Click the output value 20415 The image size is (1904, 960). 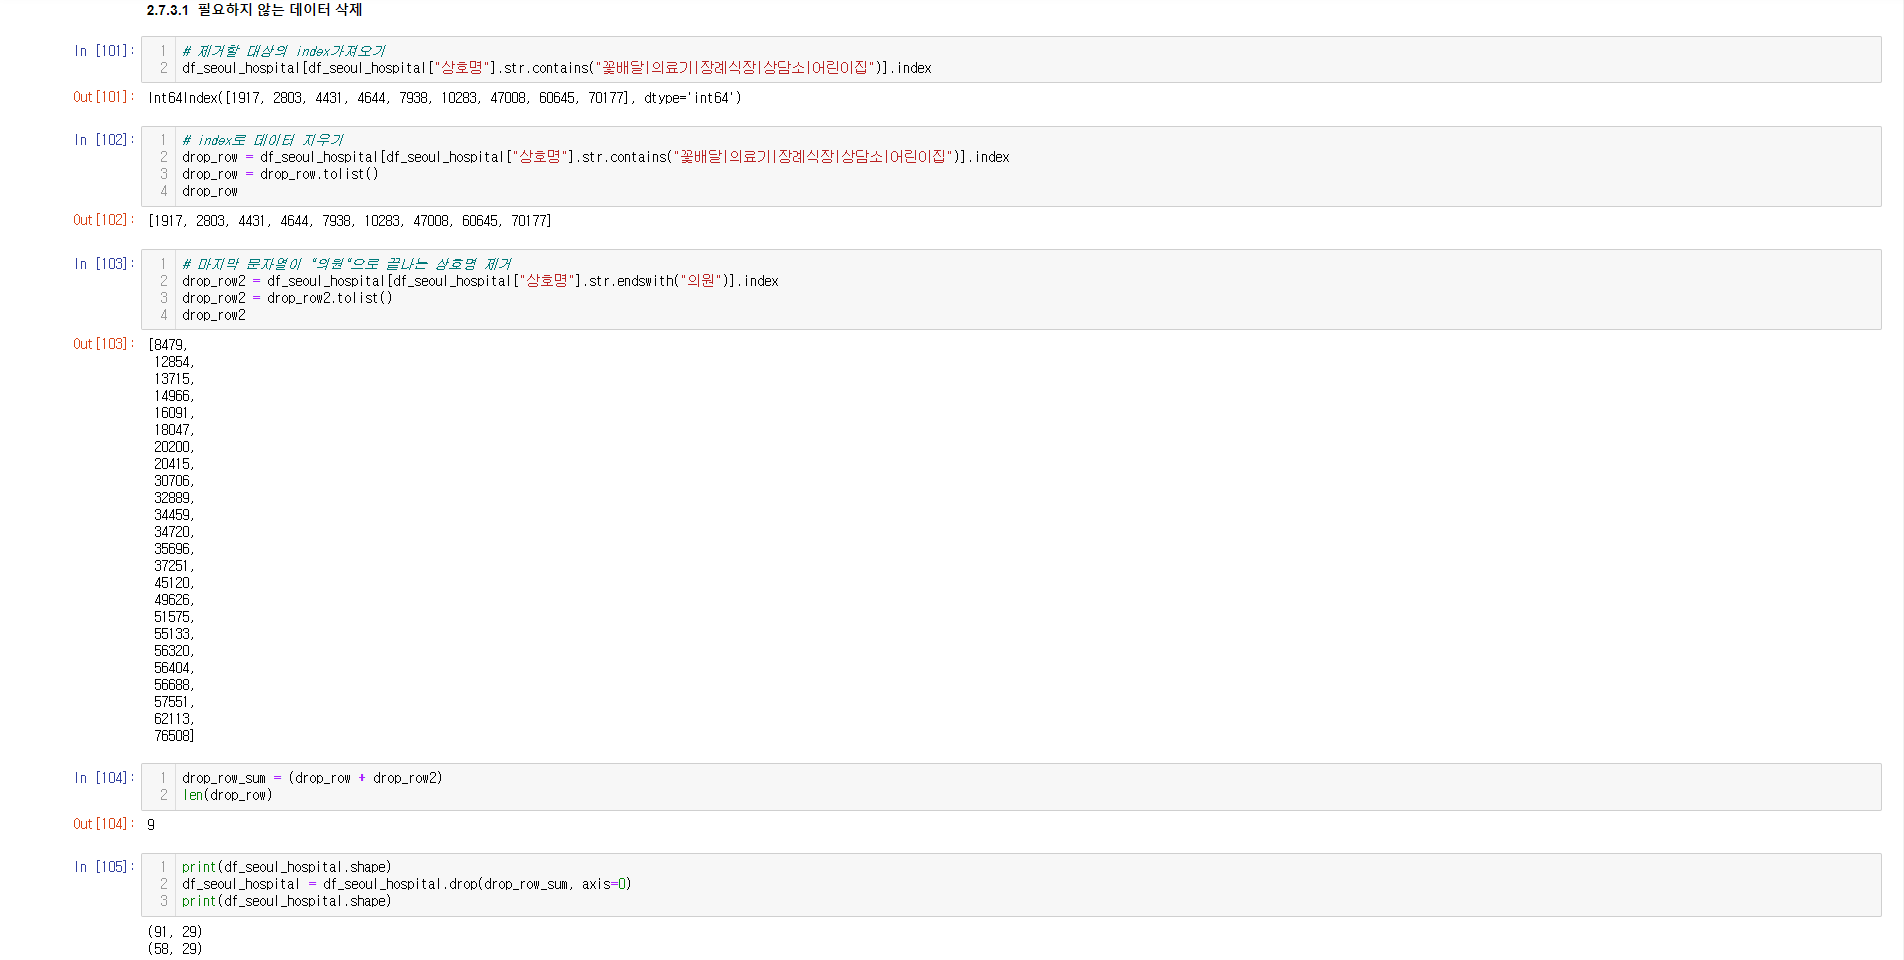(174, 464)
